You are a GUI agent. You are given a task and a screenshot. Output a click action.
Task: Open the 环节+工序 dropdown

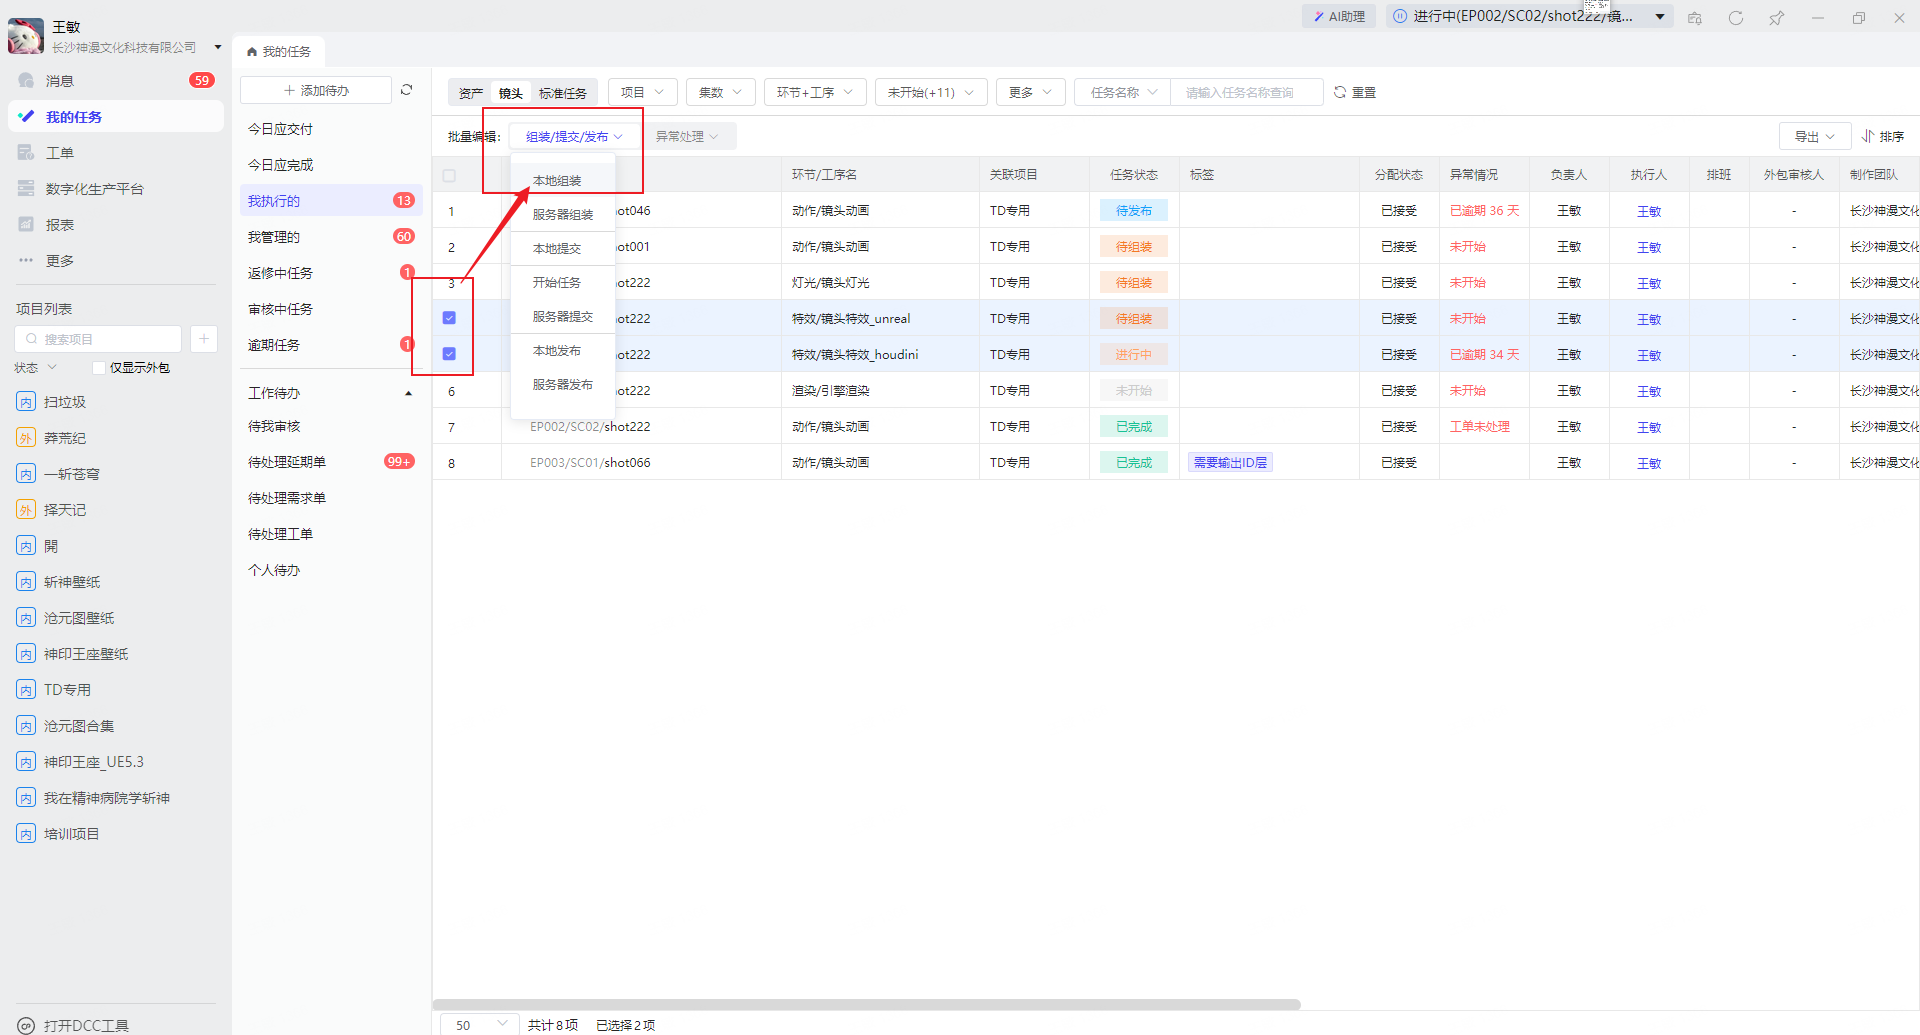[814, 92]
